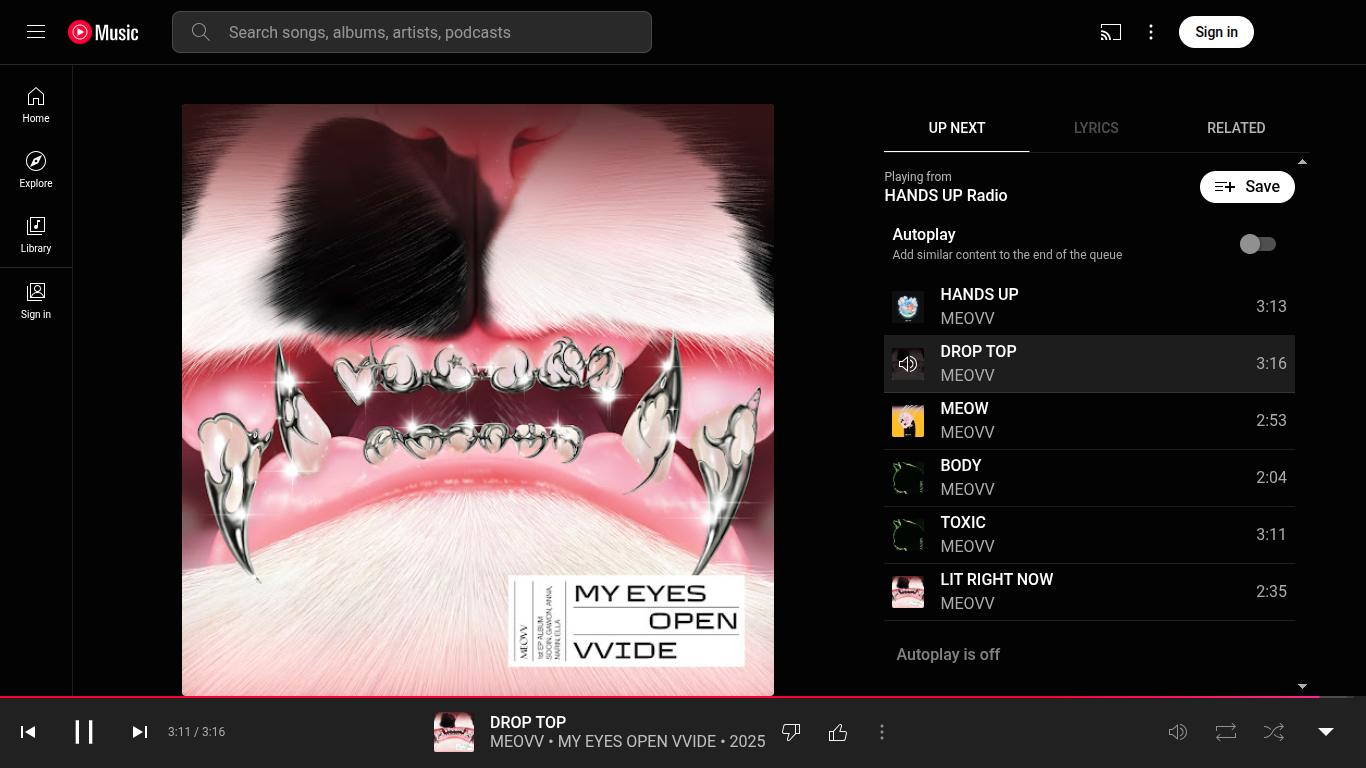This screenshot has height=768, width=1366.
Task: Skip to next track
Action: (x=140, y=732)
